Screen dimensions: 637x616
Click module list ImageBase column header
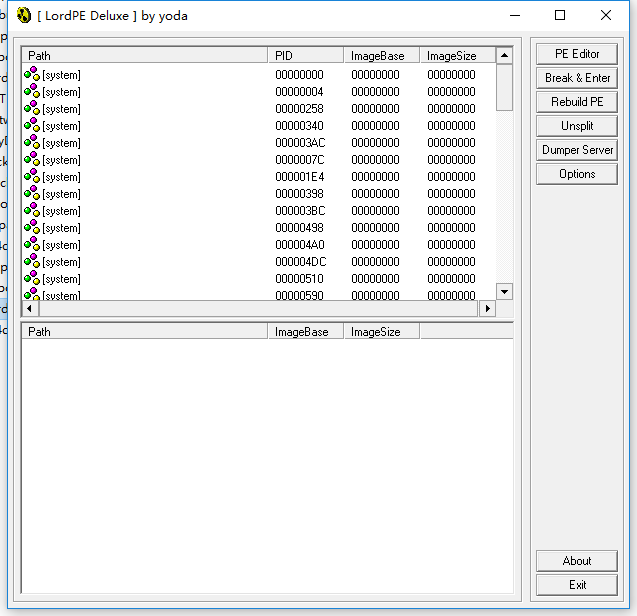click(x=306, y=332)
